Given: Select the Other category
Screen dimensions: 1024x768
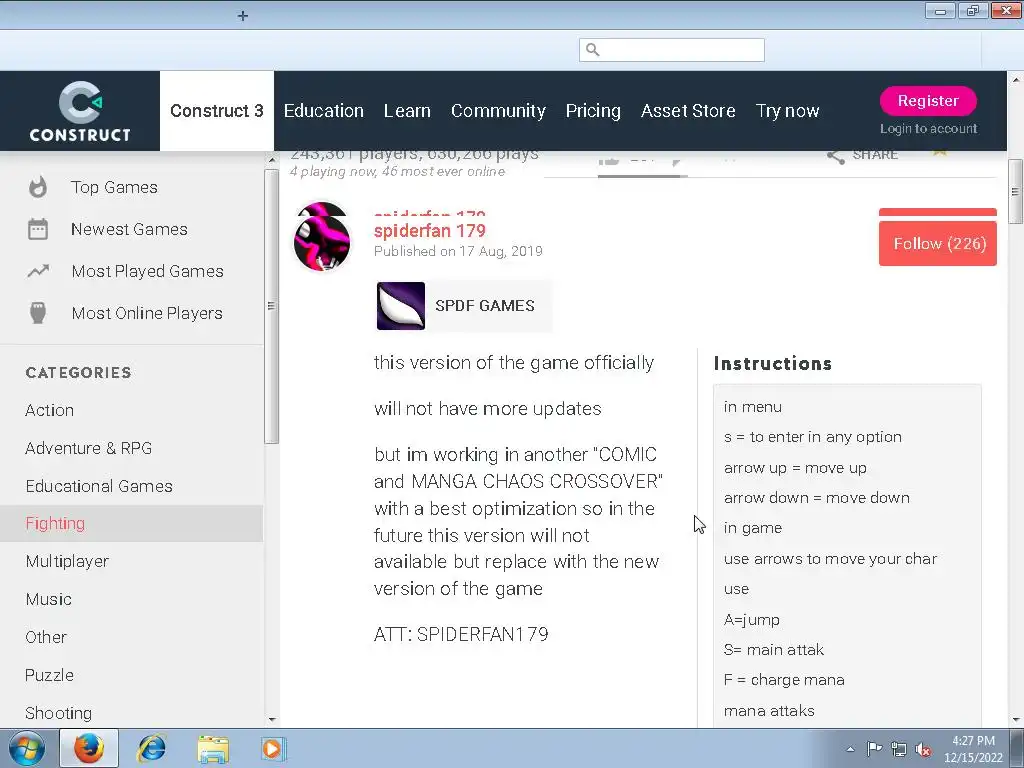Looking at the screenshot, I should pyautogui.click(x=46, y=637).
